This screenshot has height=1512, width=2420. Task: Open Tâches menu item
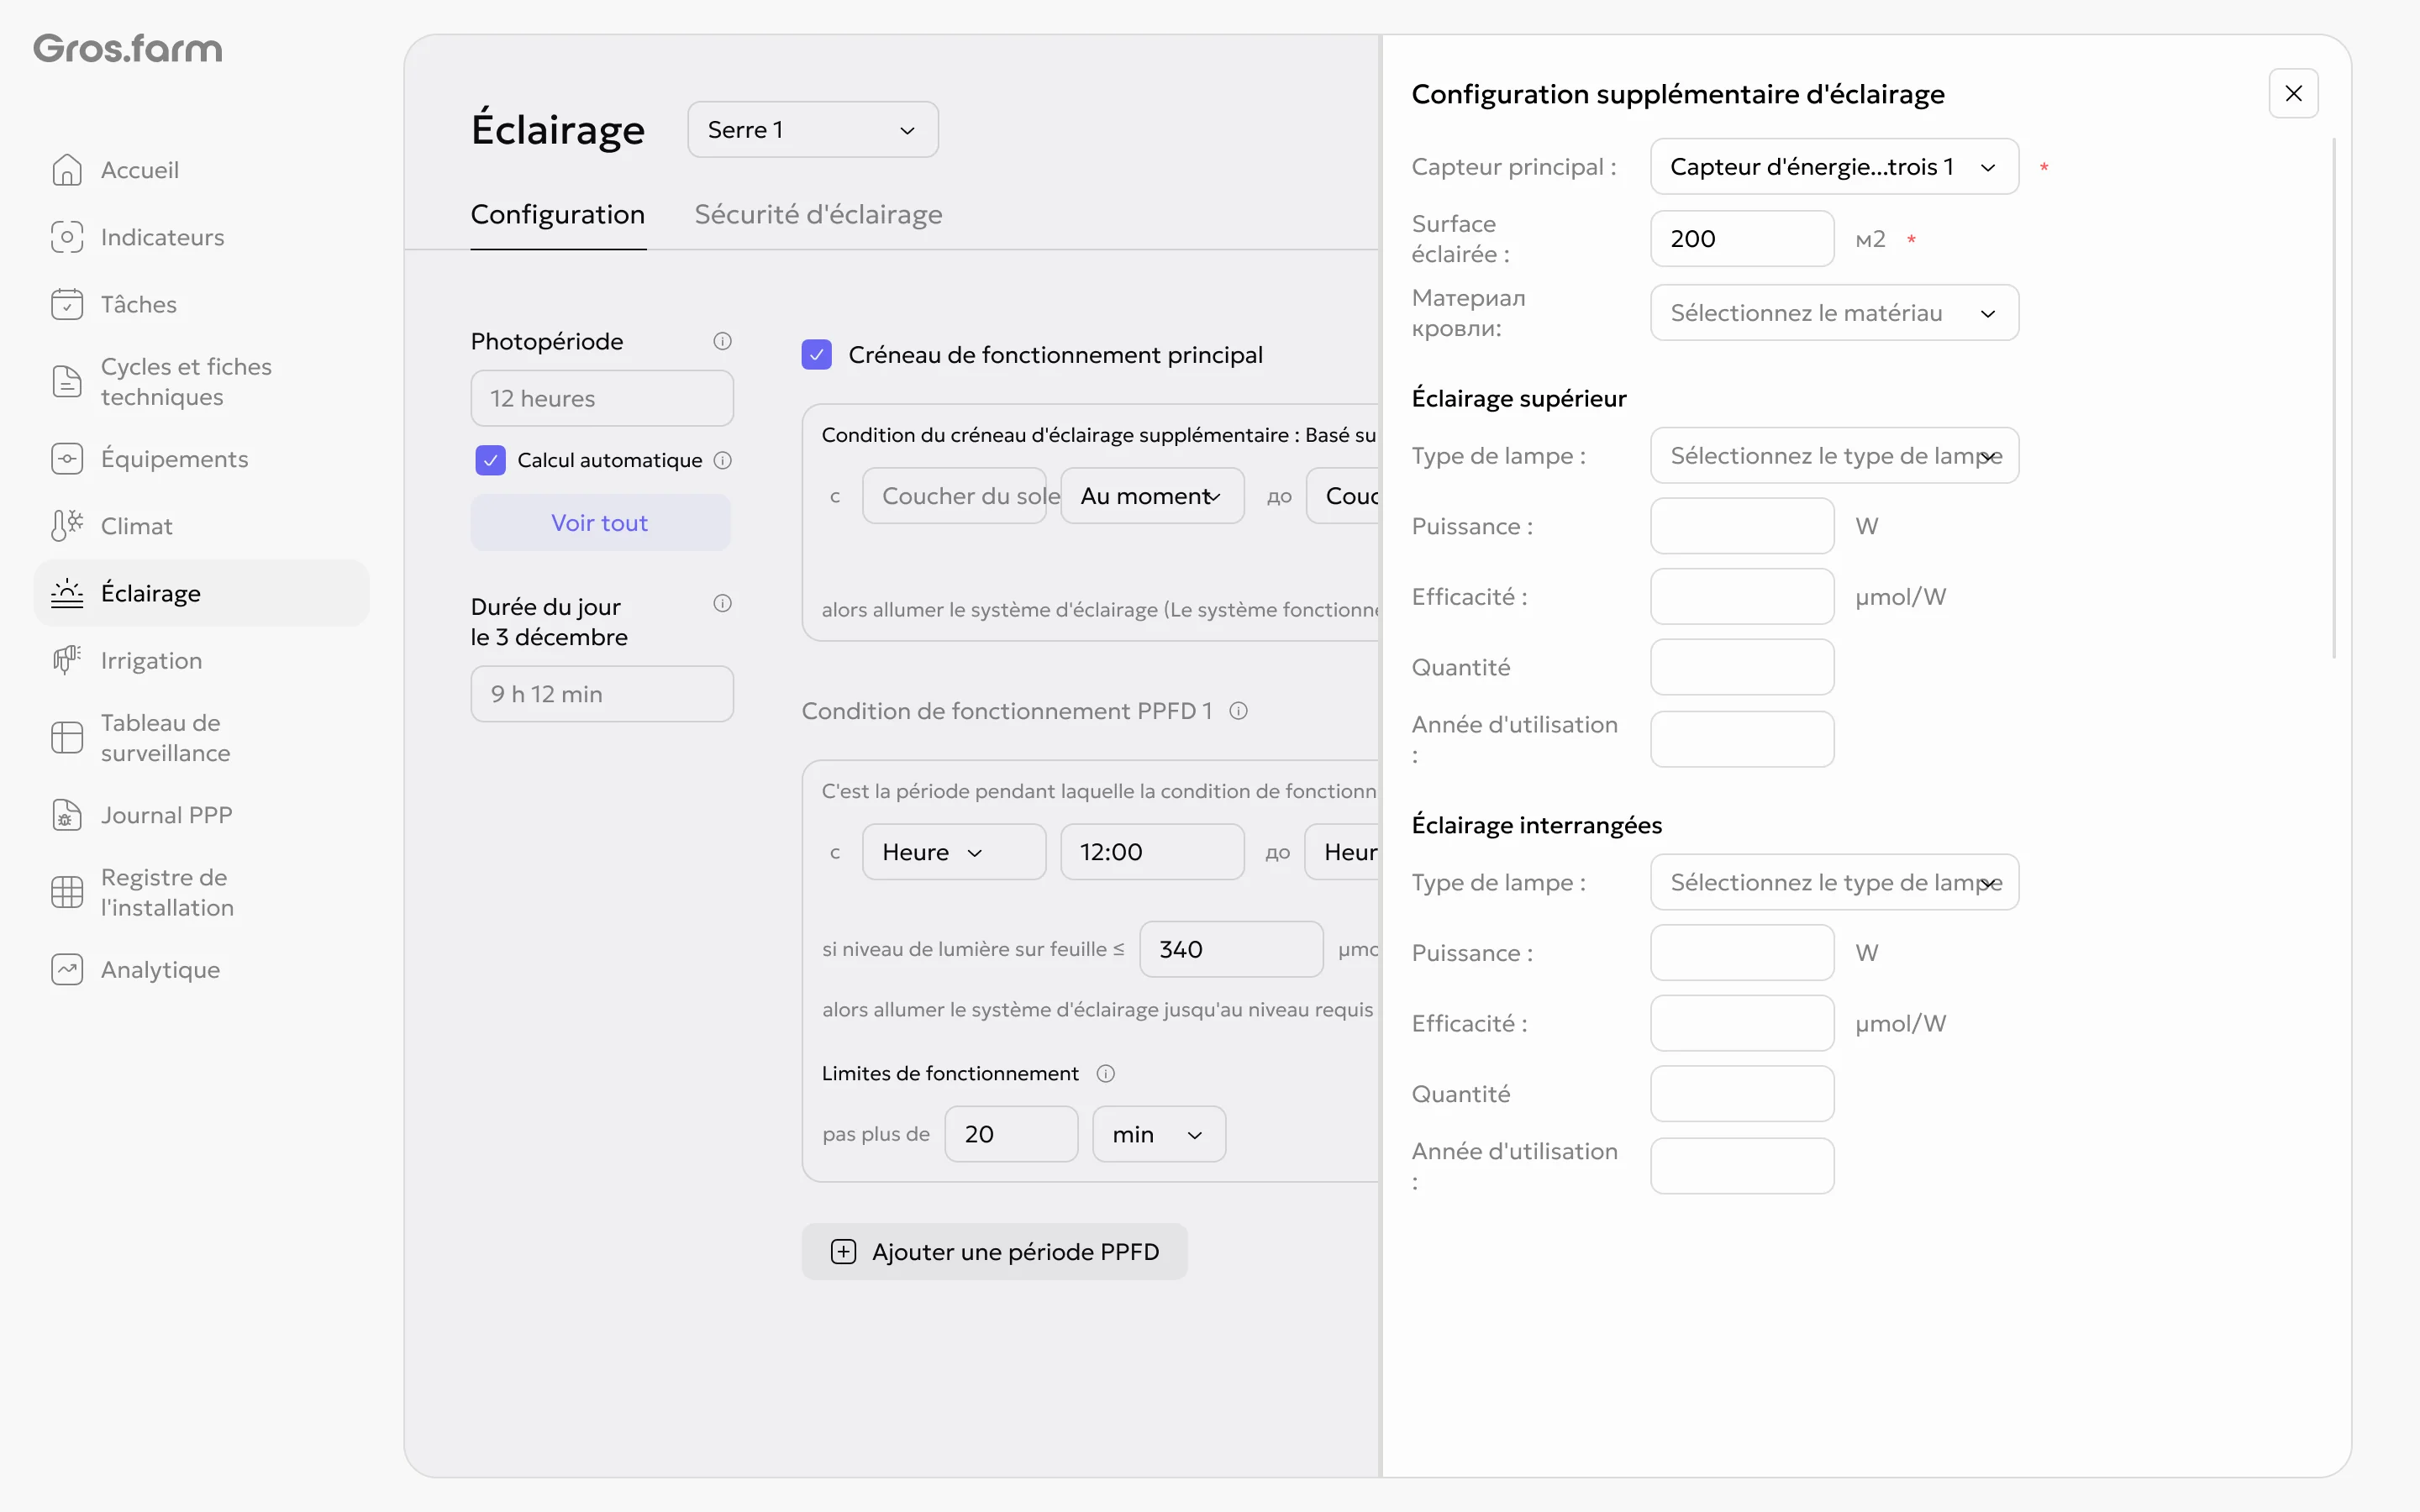coord(201,304)
